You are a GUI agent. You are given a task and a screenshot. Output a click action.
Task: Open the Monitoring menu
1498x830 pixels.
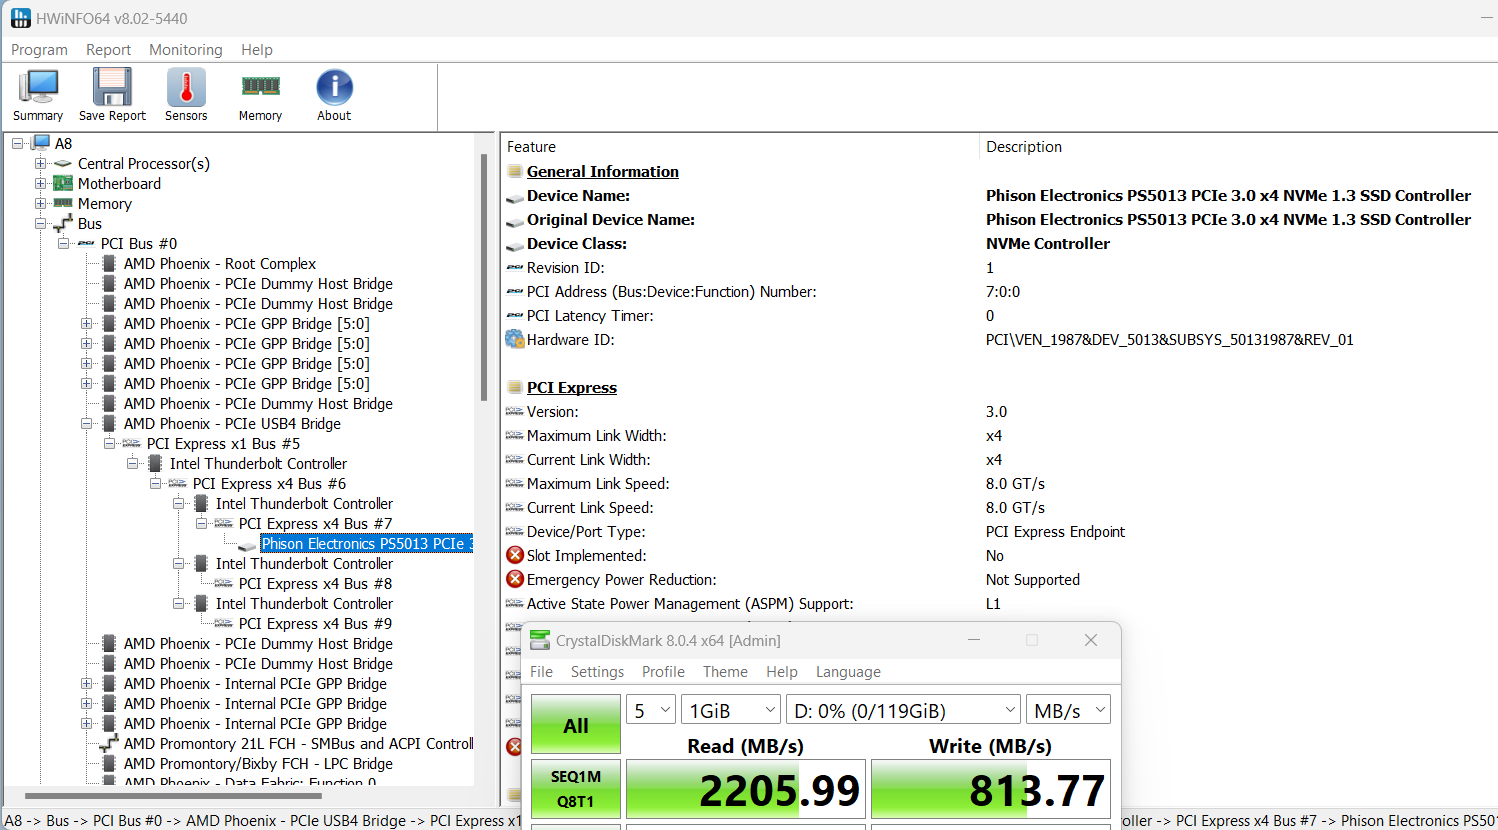185,50
